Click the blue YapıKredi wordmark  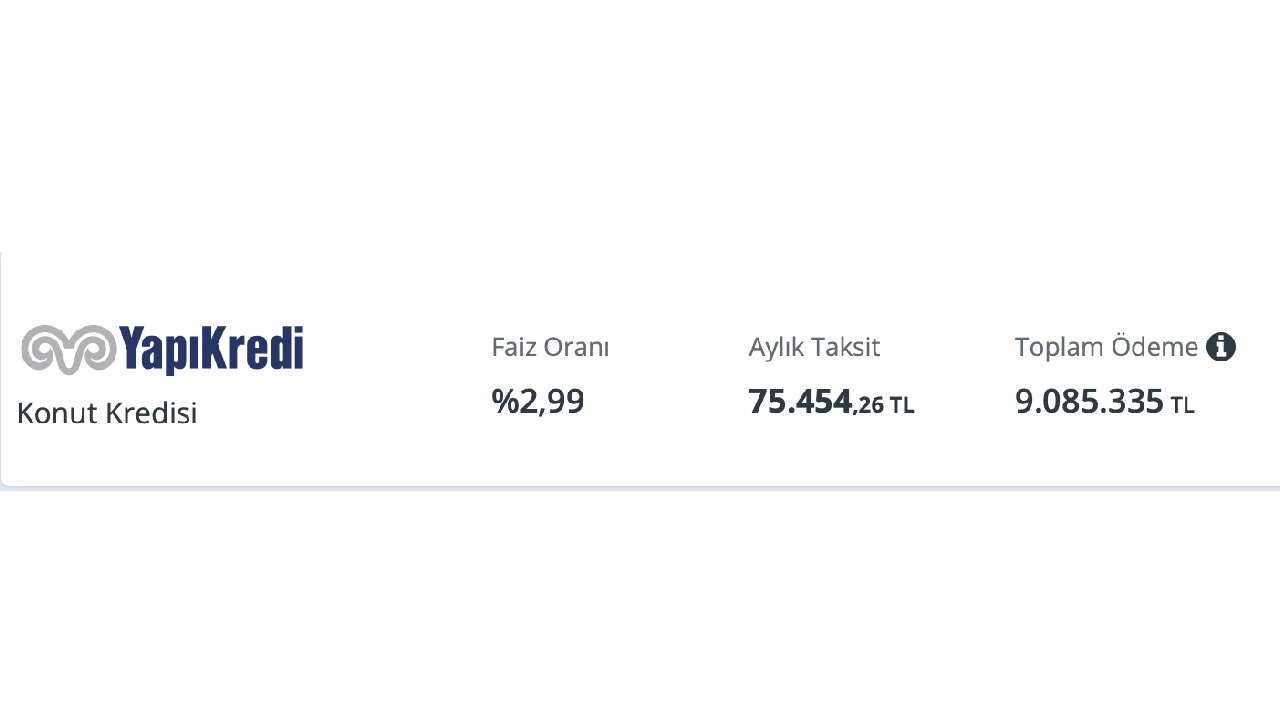click(x=211, y=349)
